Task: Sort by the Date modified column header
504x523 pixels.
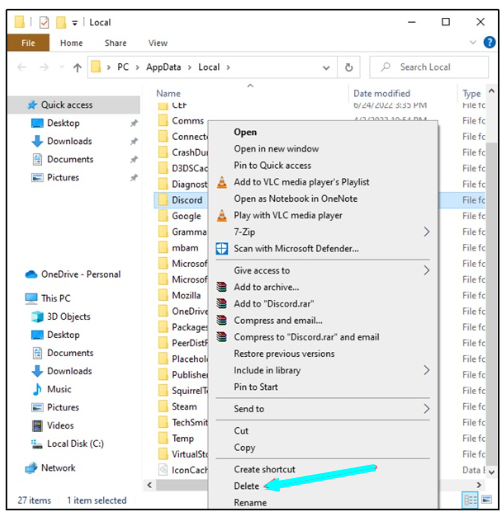Action: point(382,94)
